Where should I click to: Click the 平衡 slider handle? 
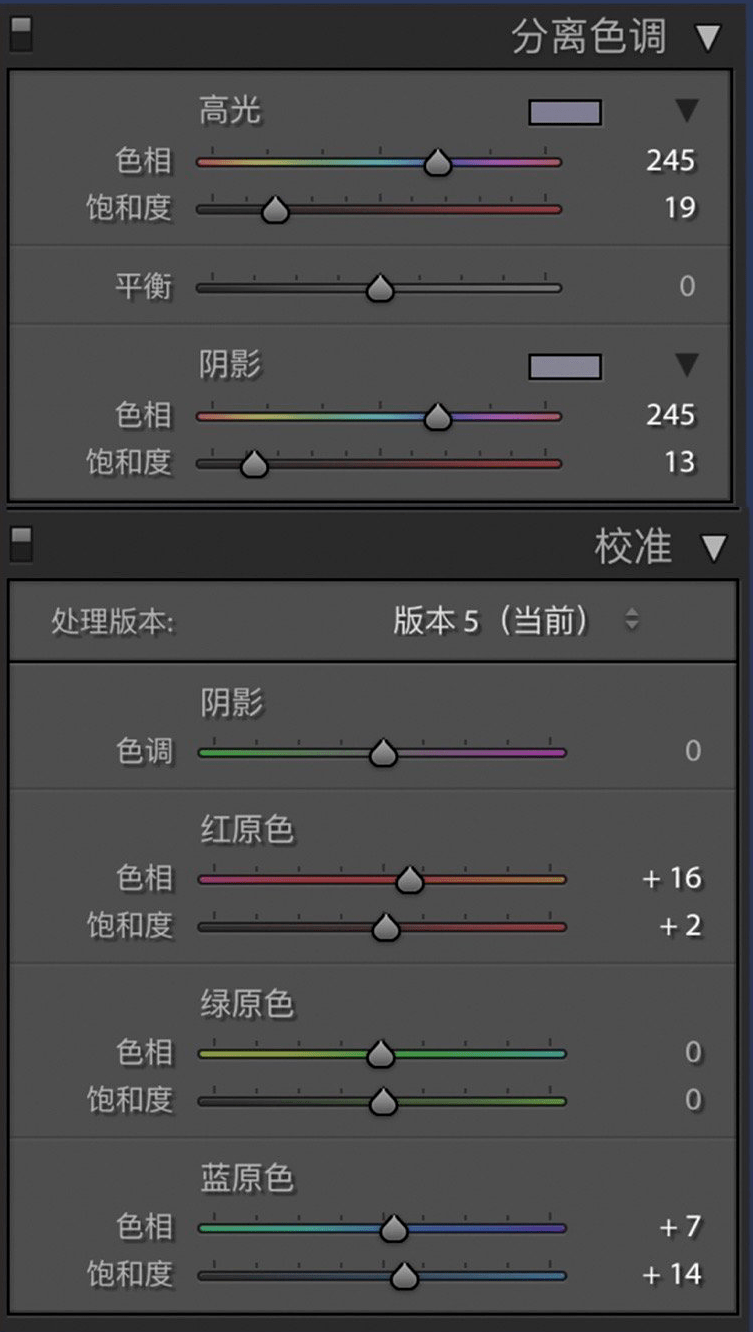tap(380, 287)
